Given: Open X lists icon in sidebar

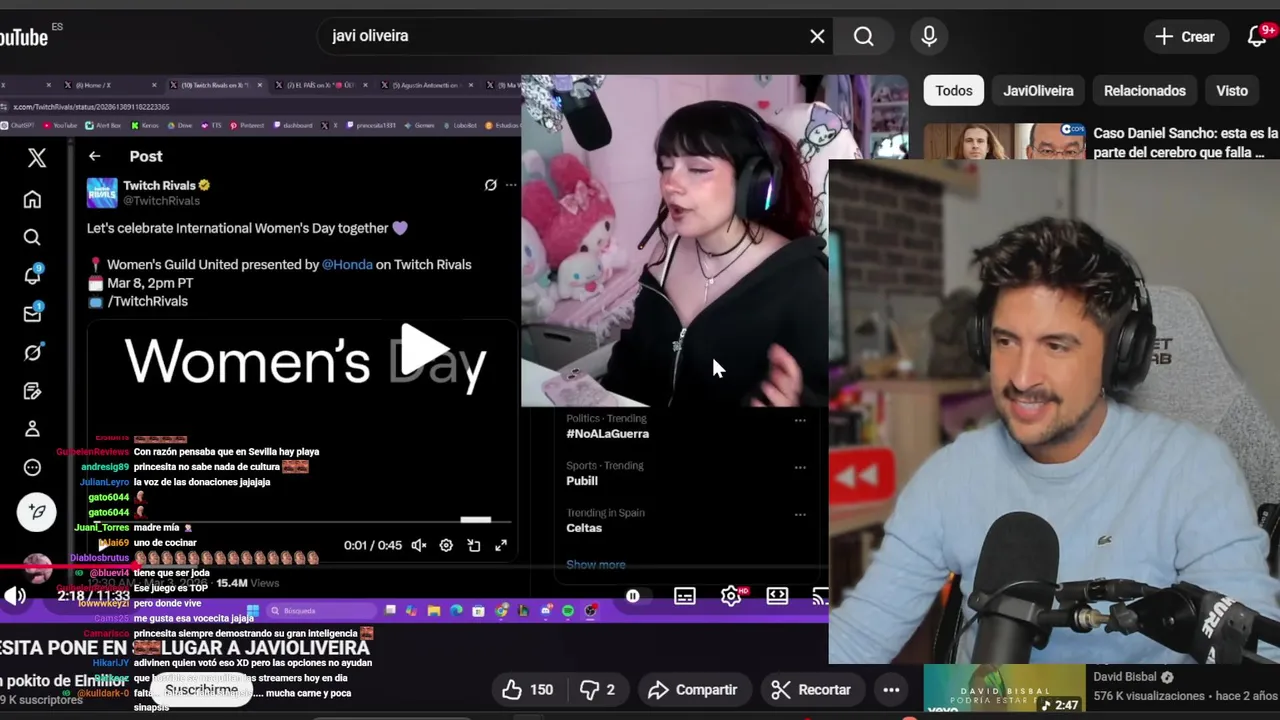Looking at the screenshot, I should tap(32, 390).
